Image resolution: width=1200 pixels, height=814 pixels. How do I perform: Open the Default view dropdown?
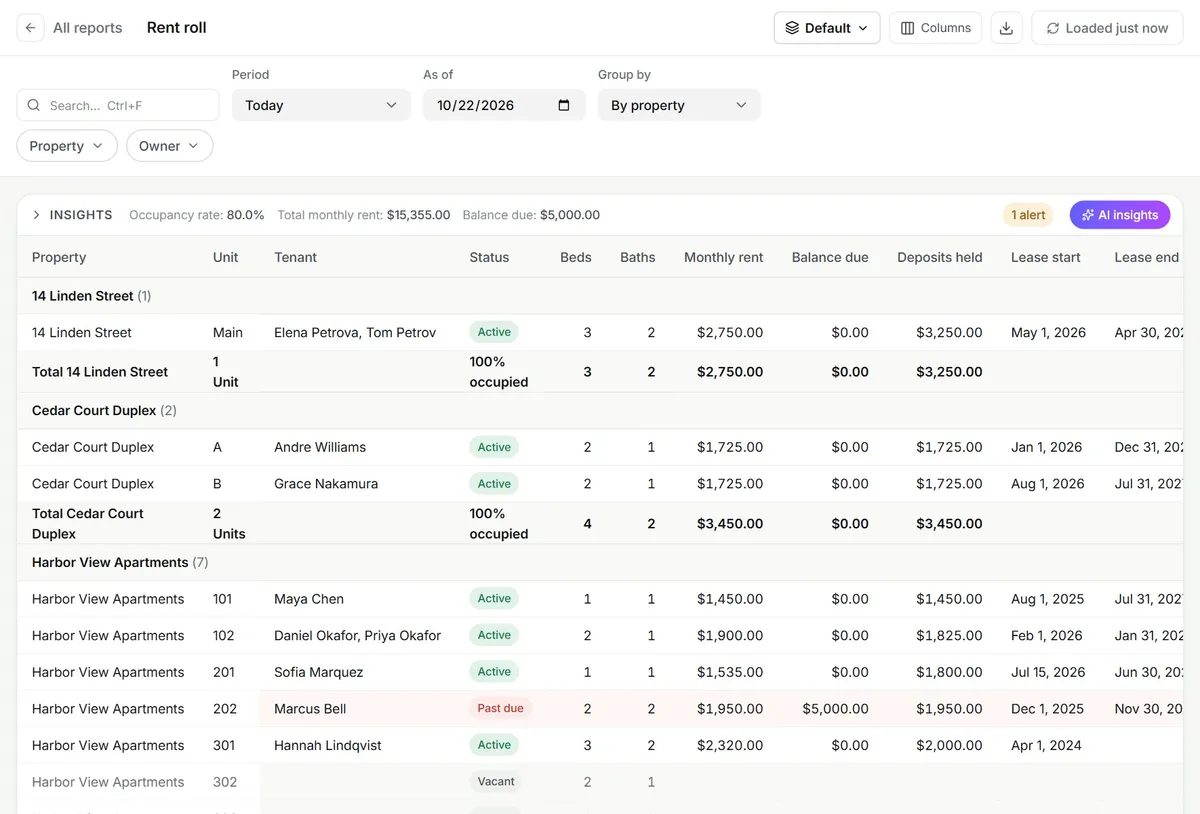click(x=827, y=28)
